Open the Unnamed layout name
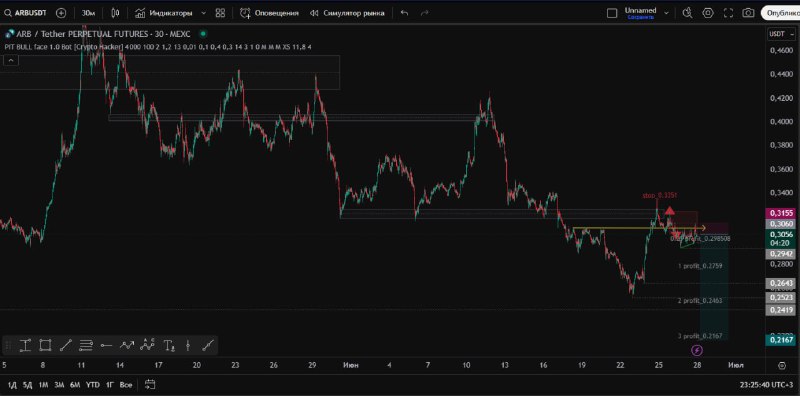The height and width of the screenshot is (396, 800). point(640,10)
